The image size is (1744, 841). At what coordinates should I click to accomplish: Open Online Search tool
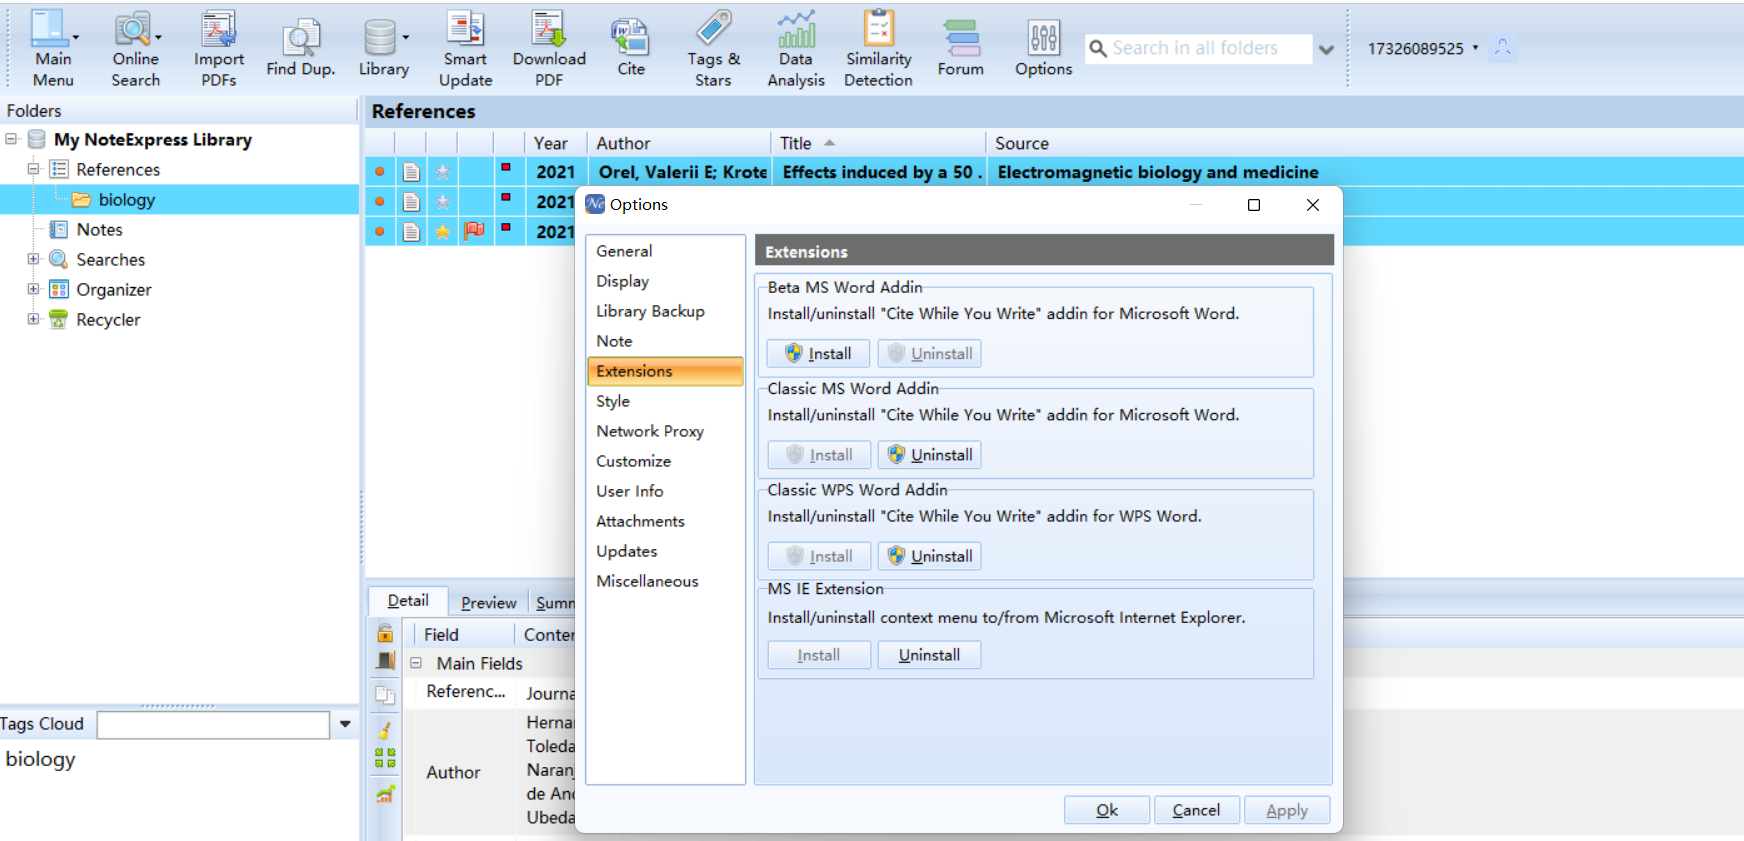(135, 48)
